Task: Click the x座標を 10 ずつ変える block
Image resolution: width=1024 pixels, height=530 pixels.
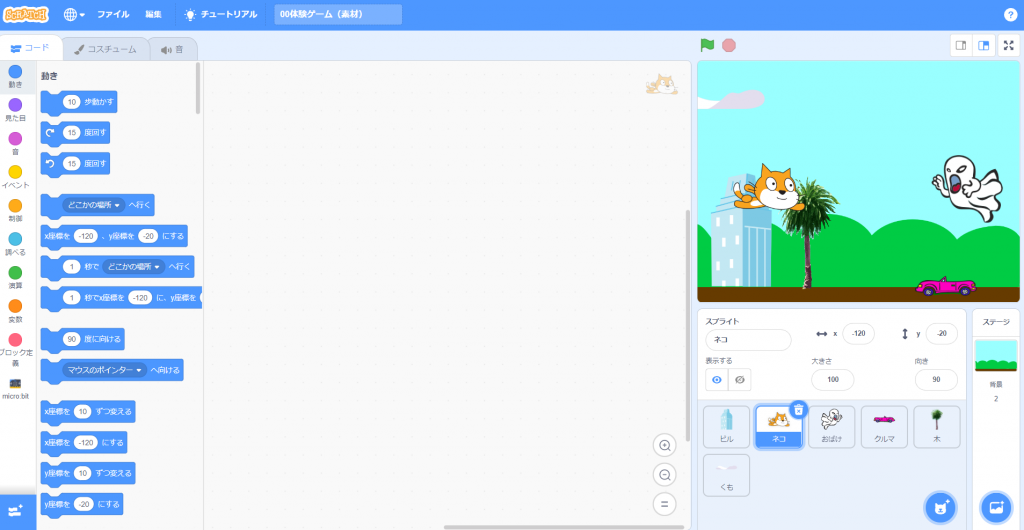Action: click(88, 412)
